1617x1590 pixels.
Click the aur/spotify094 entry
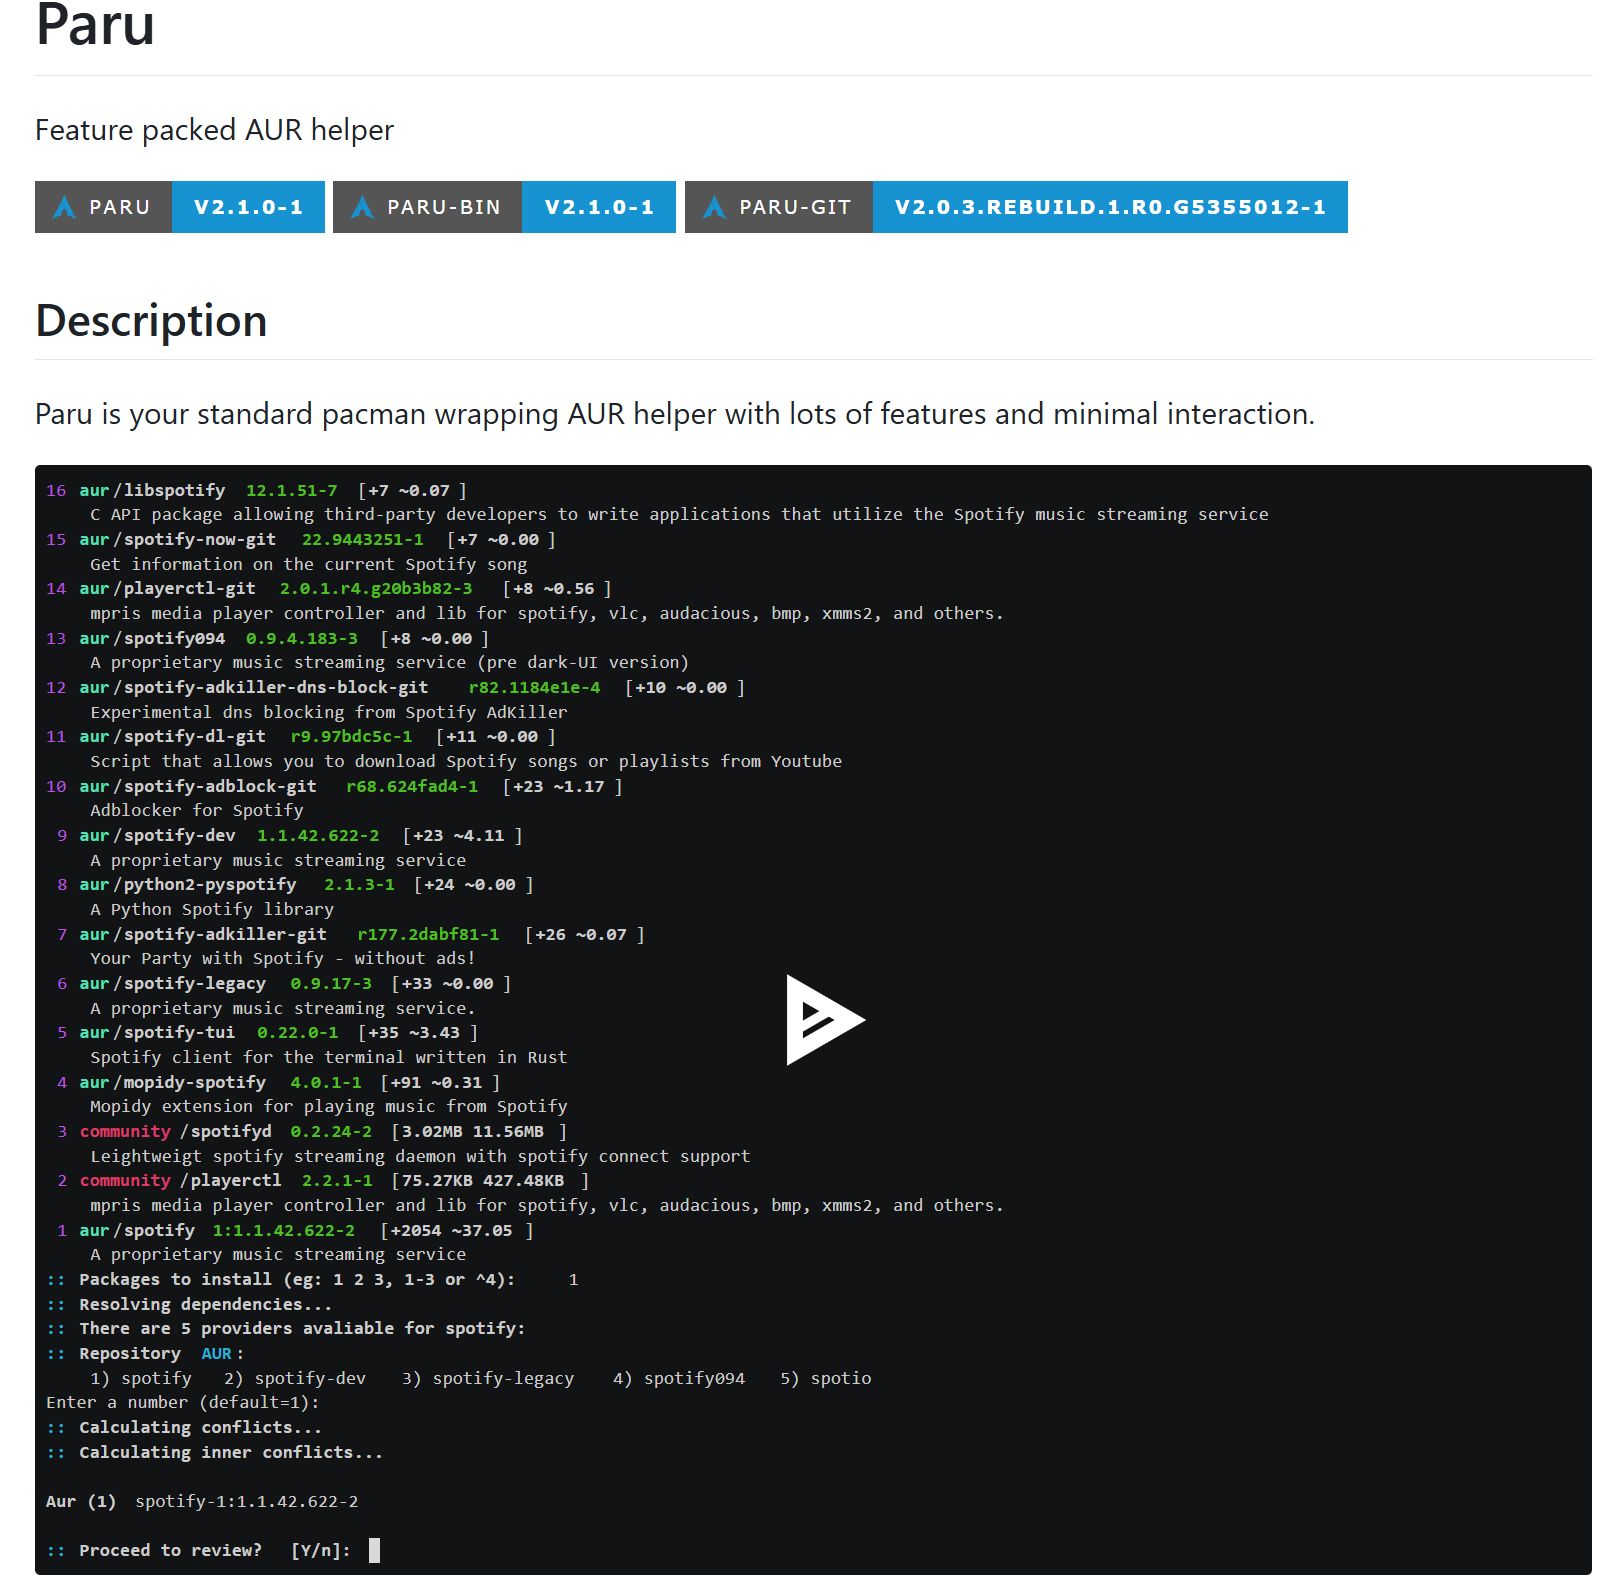point(267,638)
